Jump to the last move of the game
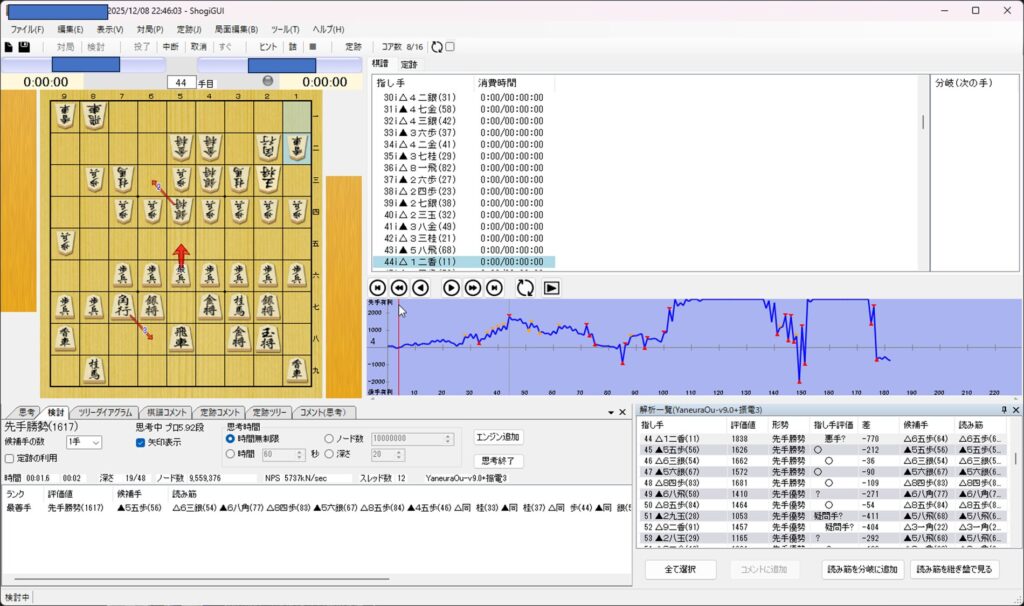The image size is (1024, 606). point(494,288)
